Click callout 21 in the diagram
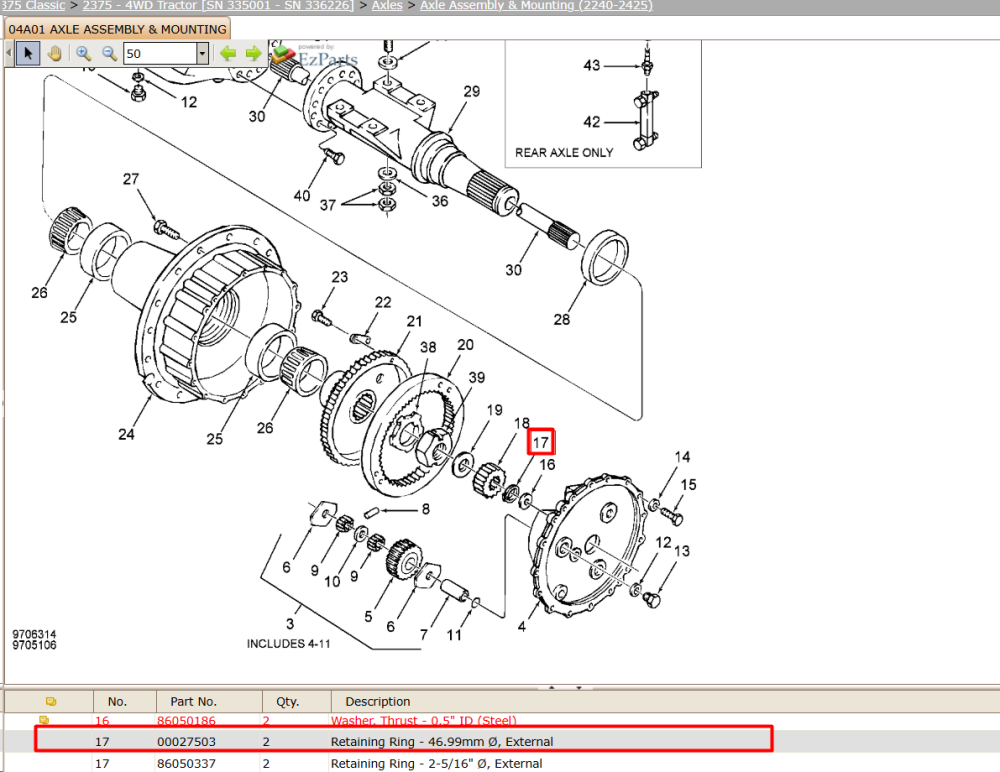The height and width of the screenshot is (772, 1000). 415,321
